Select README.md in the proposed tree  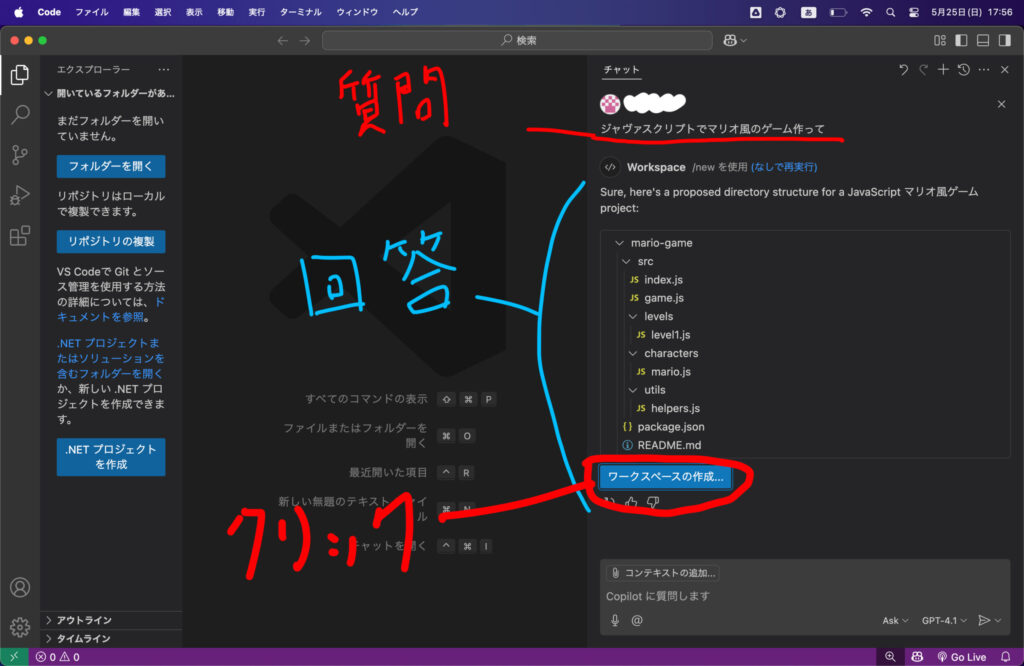point(662,445)
